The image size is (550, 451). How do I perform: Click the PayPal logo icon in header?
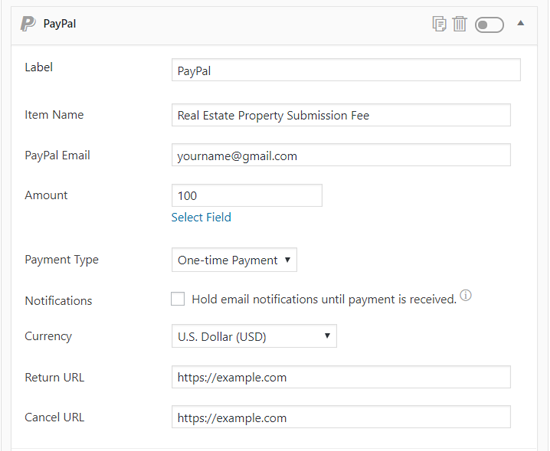coord(28,23)
